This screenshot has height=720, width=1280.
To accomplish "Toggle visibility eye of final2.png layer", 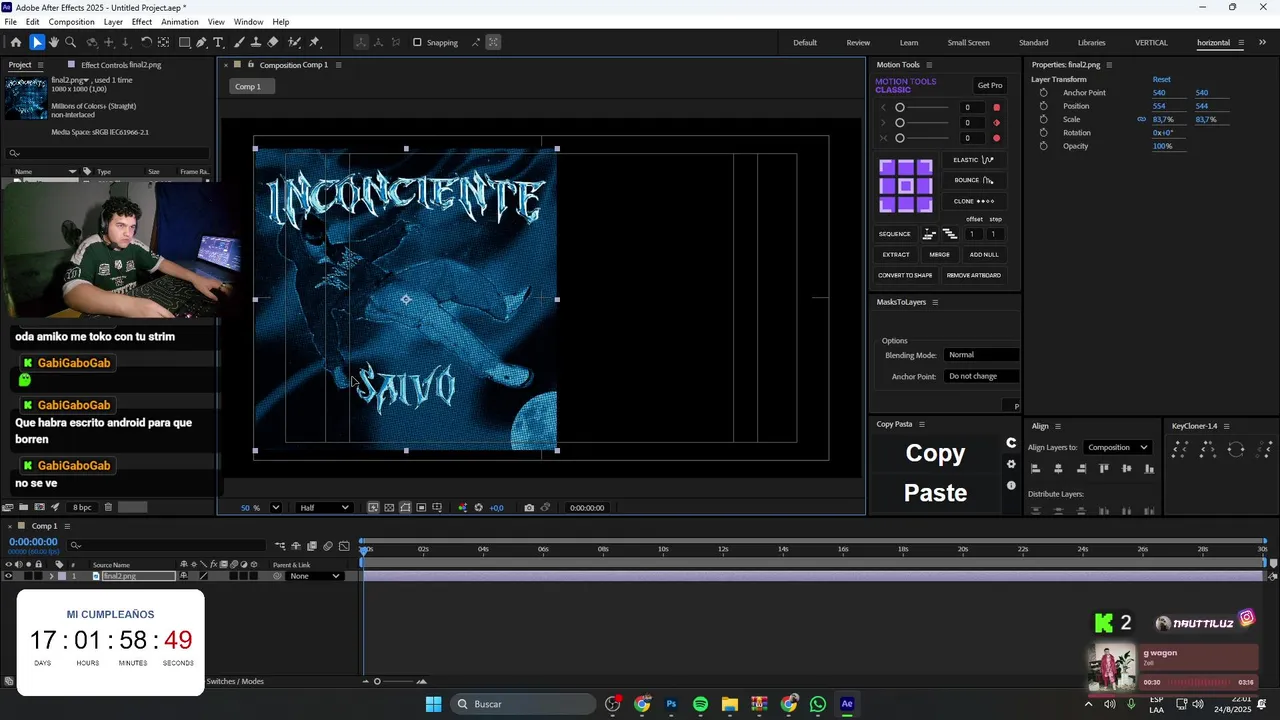I will click(8, 576).
